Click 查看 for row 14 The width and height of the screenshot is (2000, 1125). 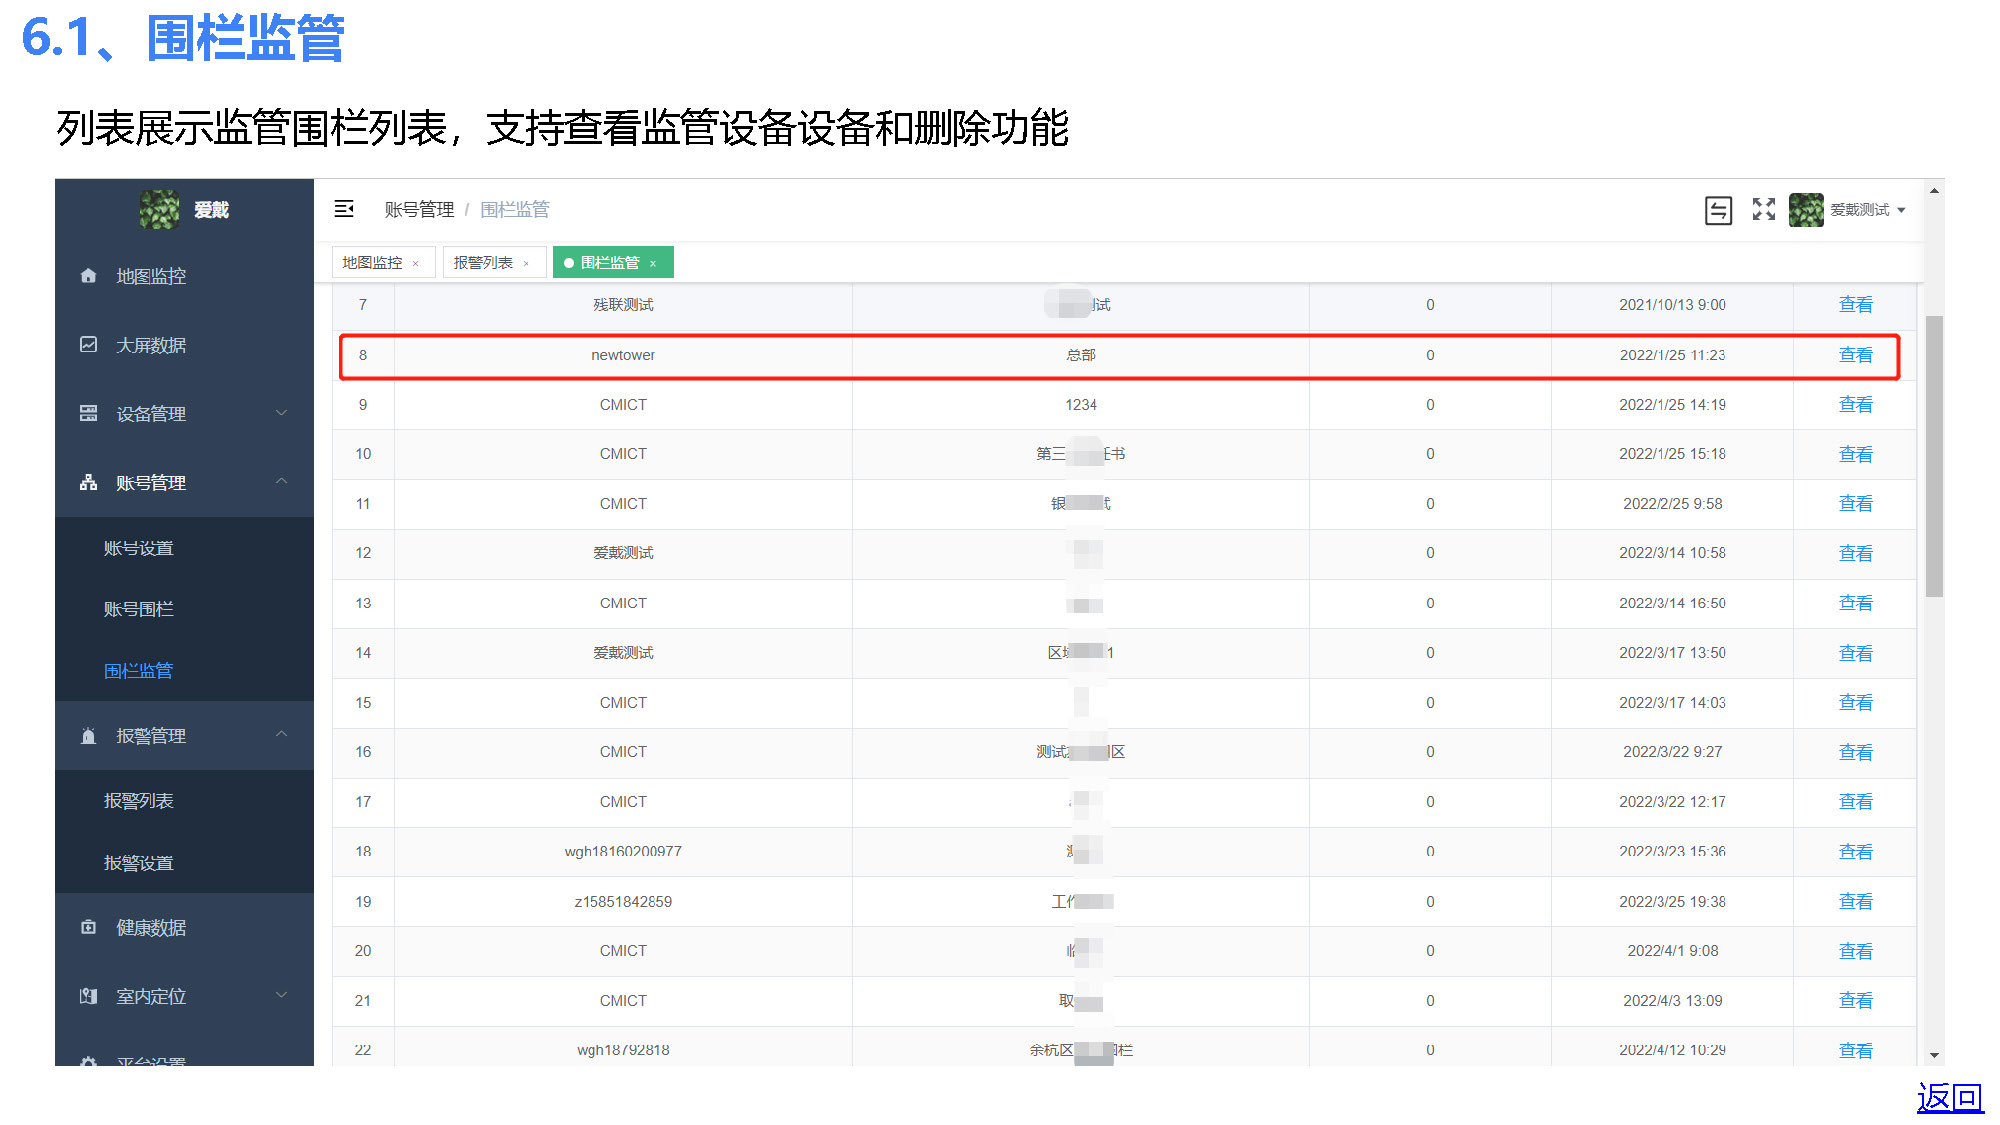(1855, 653)
